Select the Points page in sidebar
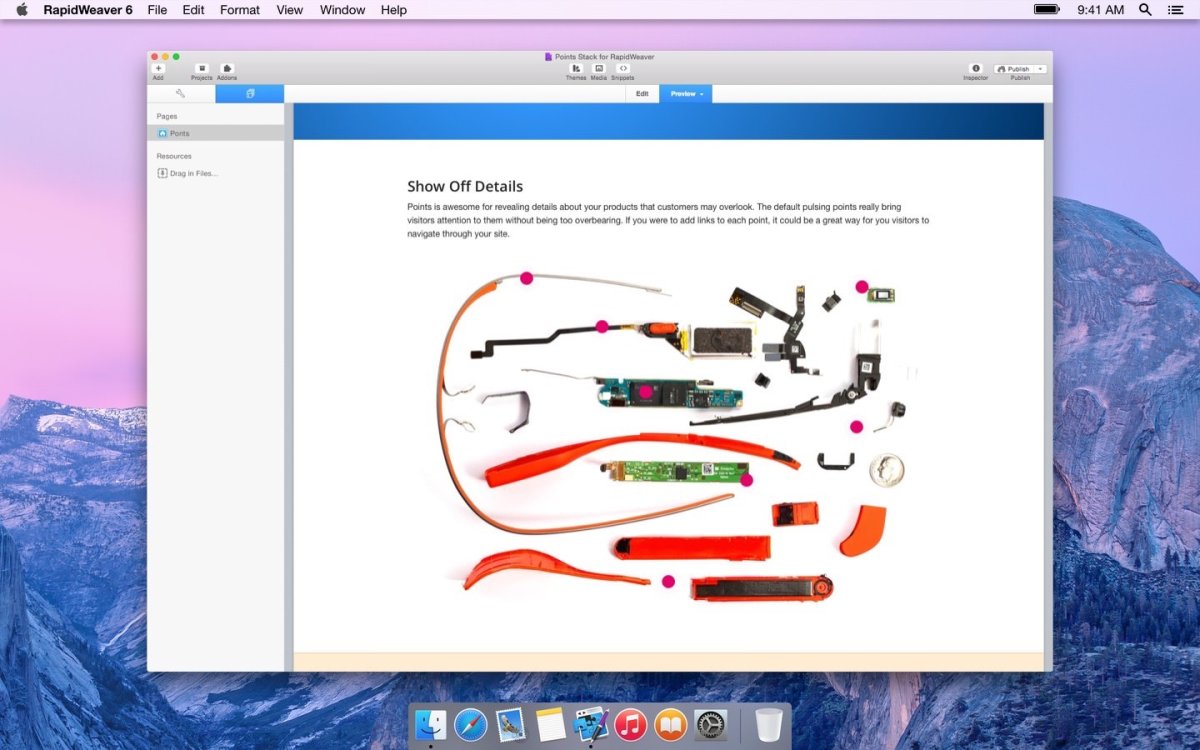 click(179, 133)
